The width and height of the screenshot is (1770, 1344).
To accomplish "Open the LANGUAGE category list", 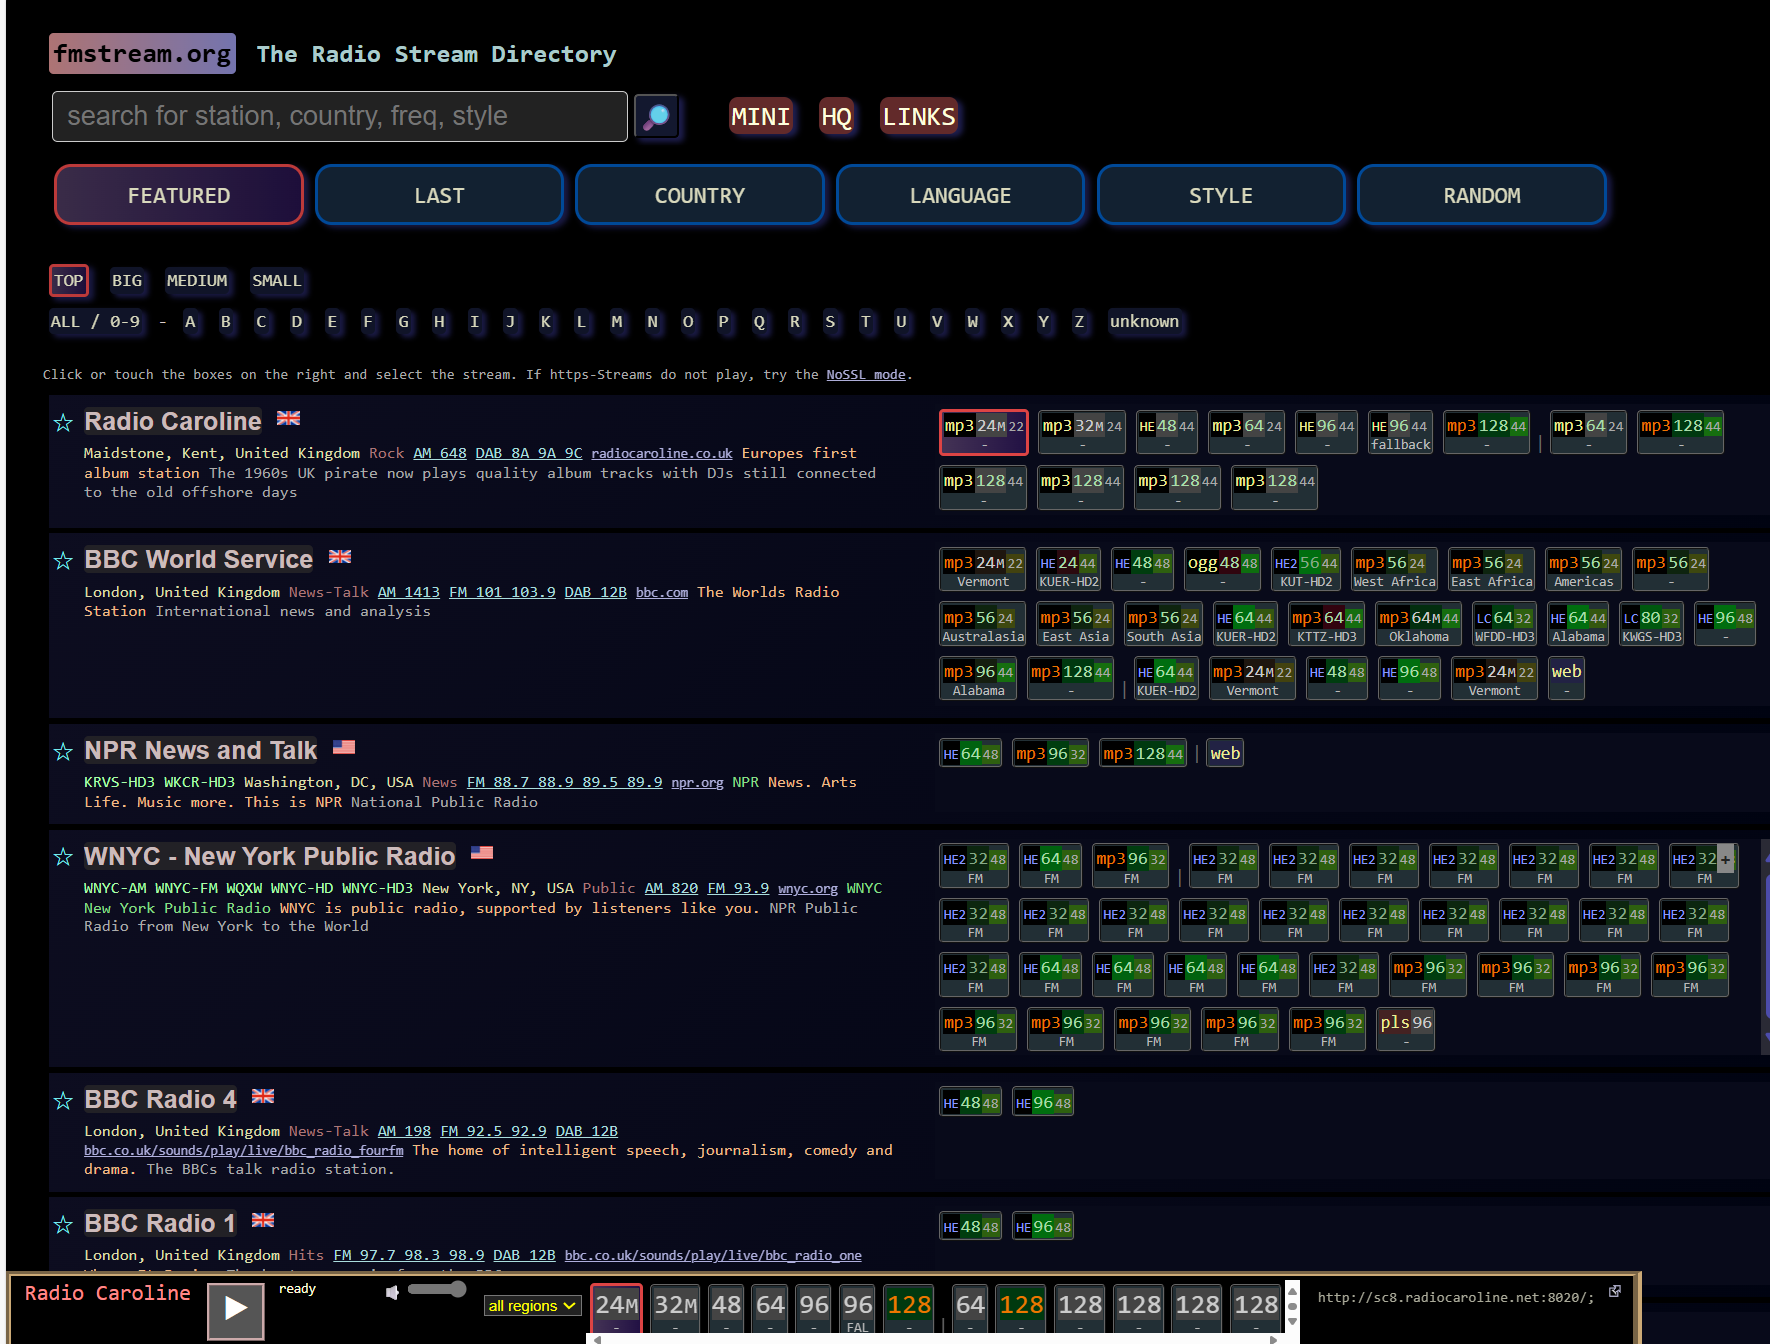I will pyautogui.click(x=961, y=195).
